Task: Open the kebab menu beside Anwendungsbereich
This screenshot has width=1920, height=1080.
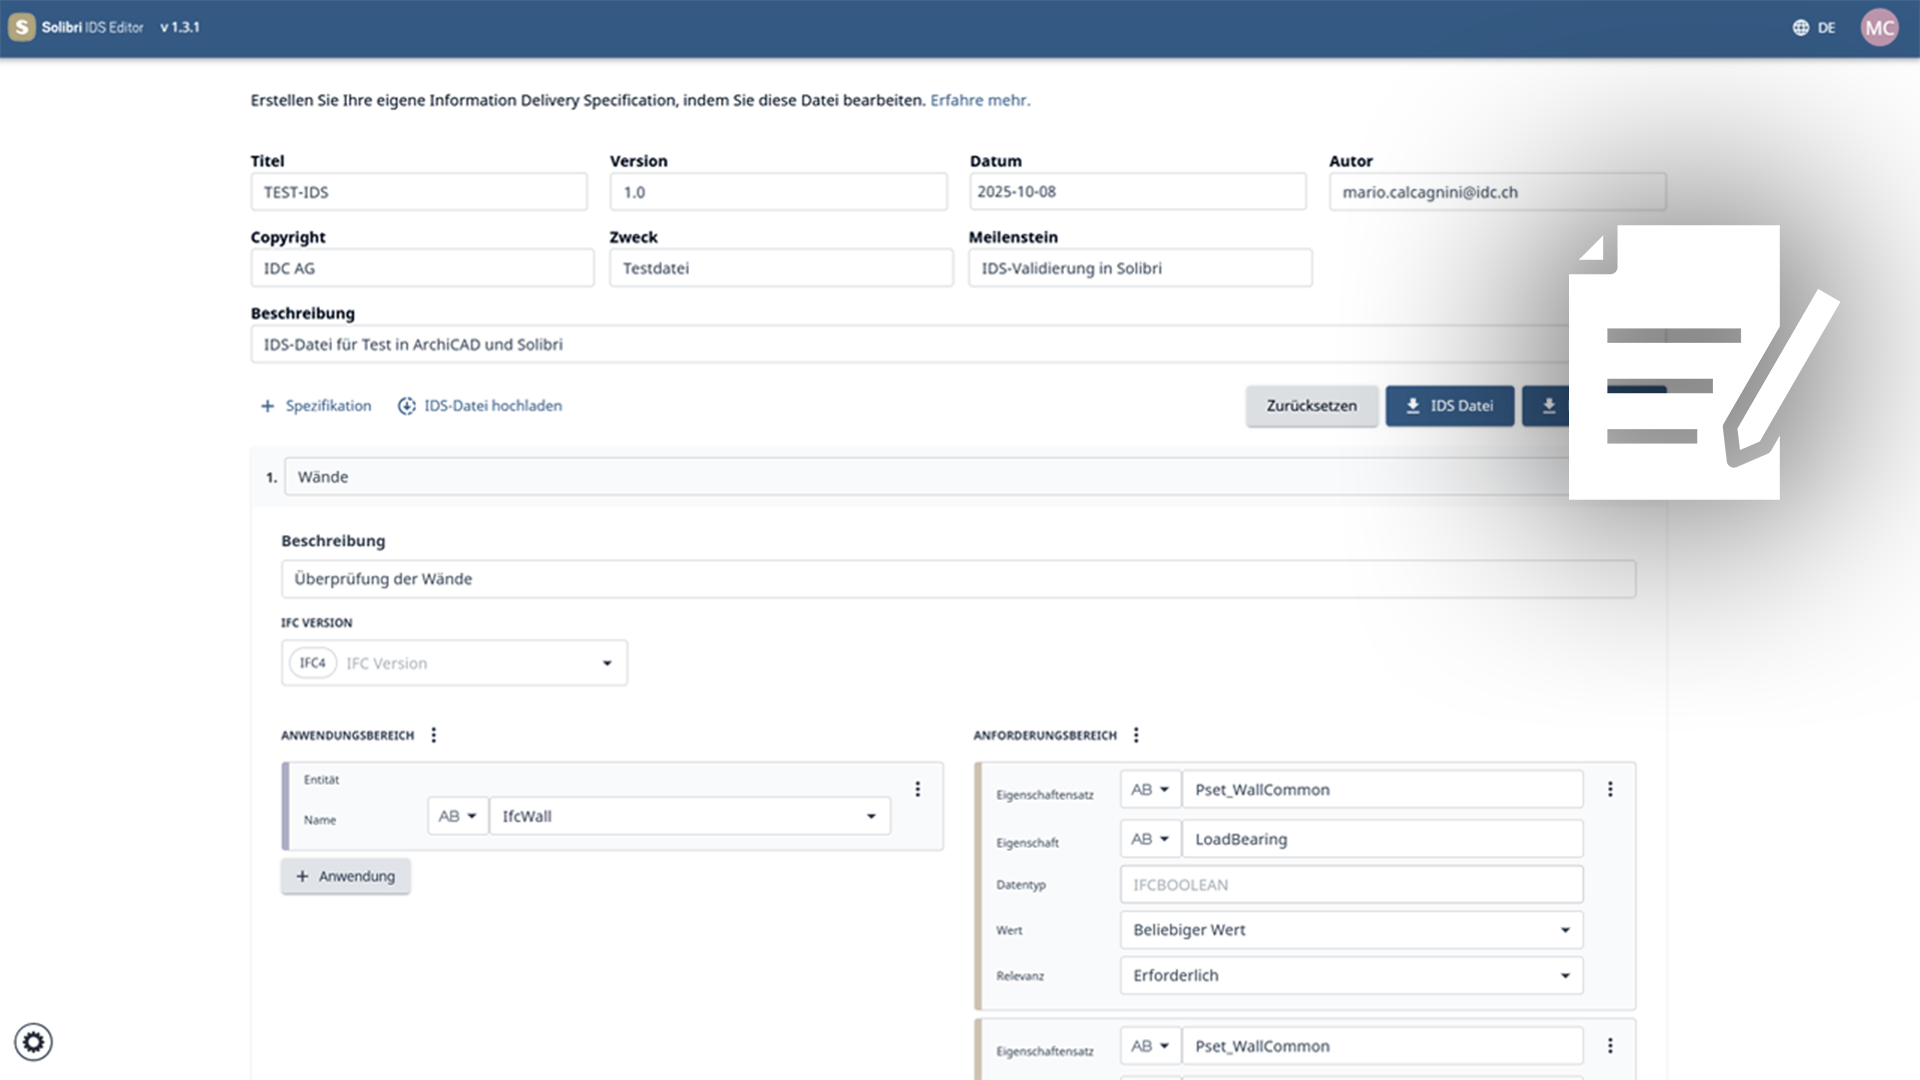Action: (434, 734)
